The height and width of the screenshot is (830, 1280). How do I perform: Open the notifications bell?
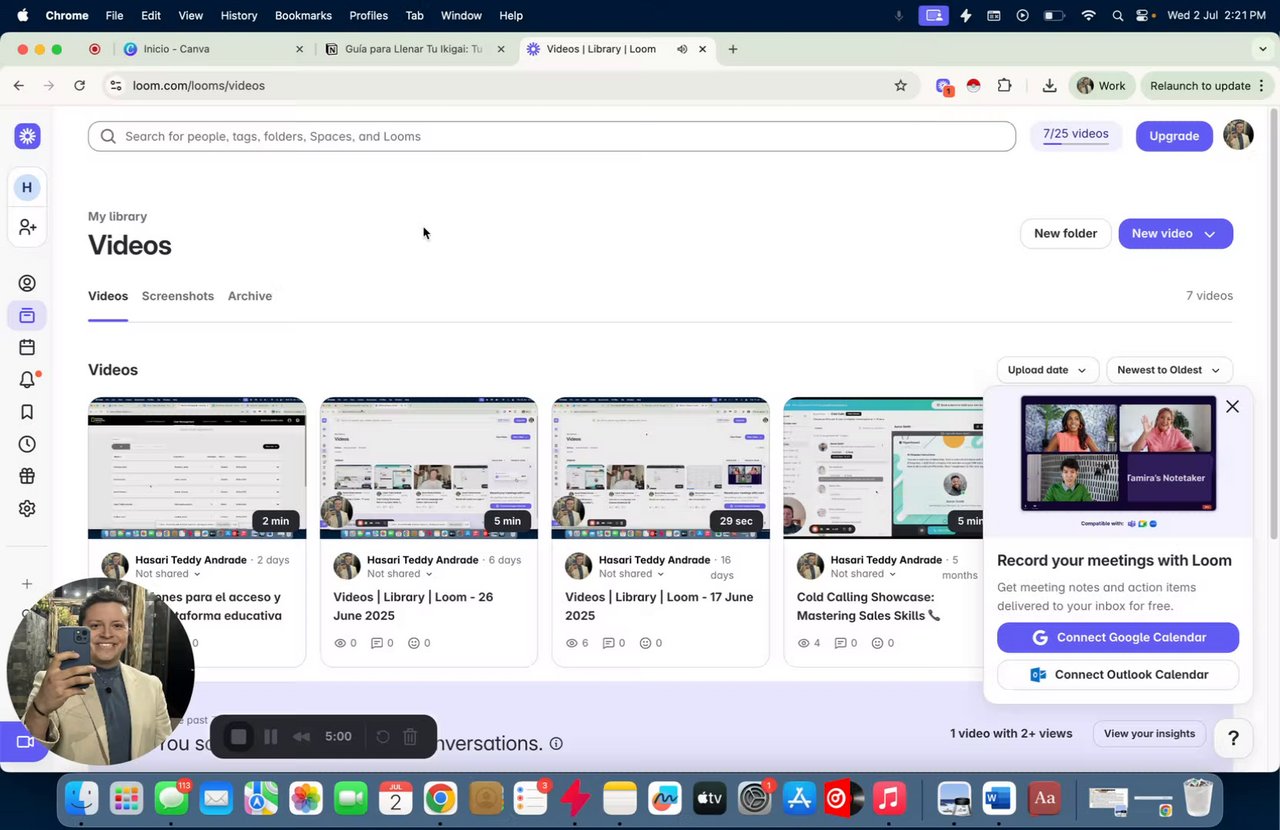27,380
